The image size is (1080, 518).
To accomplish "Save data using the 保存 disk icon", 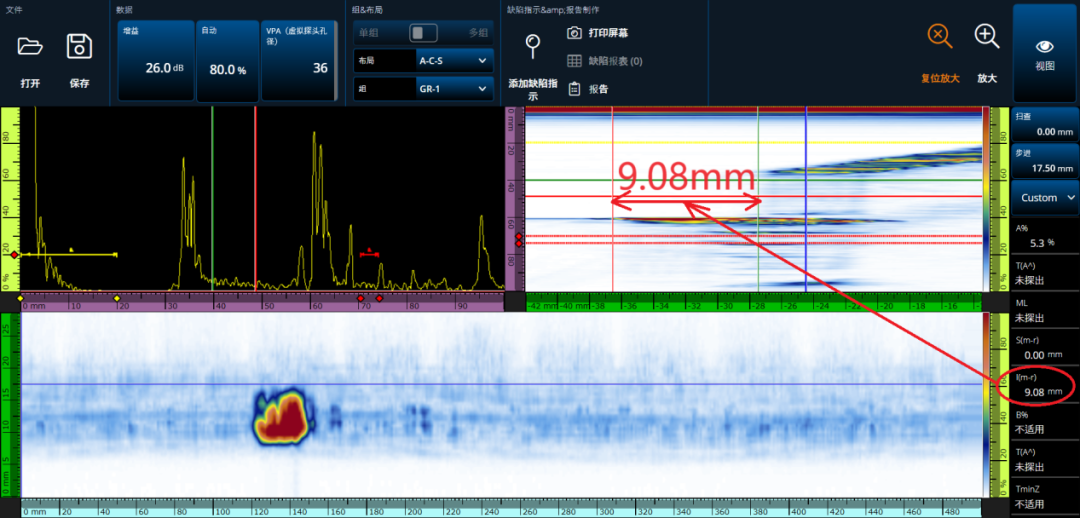I will (x=79, y=47).
